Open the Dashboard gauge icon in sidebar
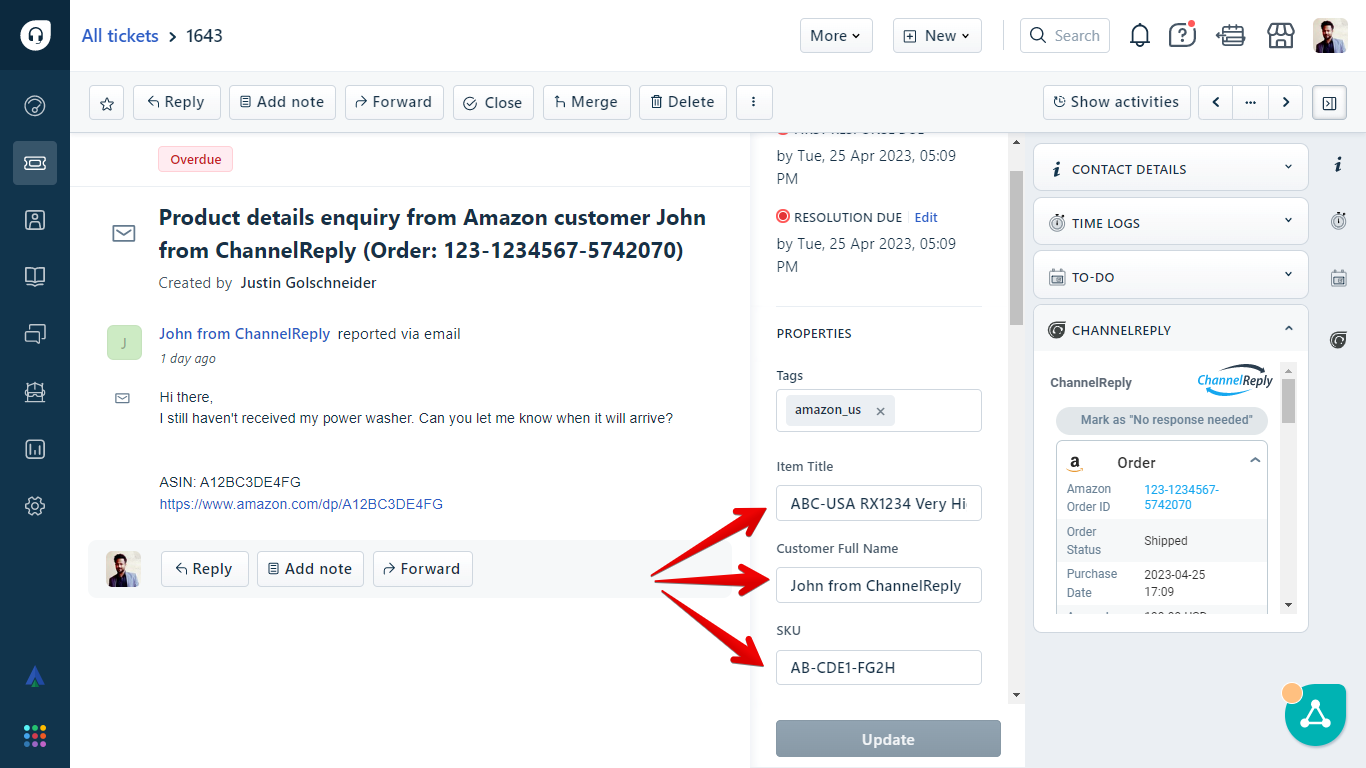1366x768 pixels. click(35, 106)
